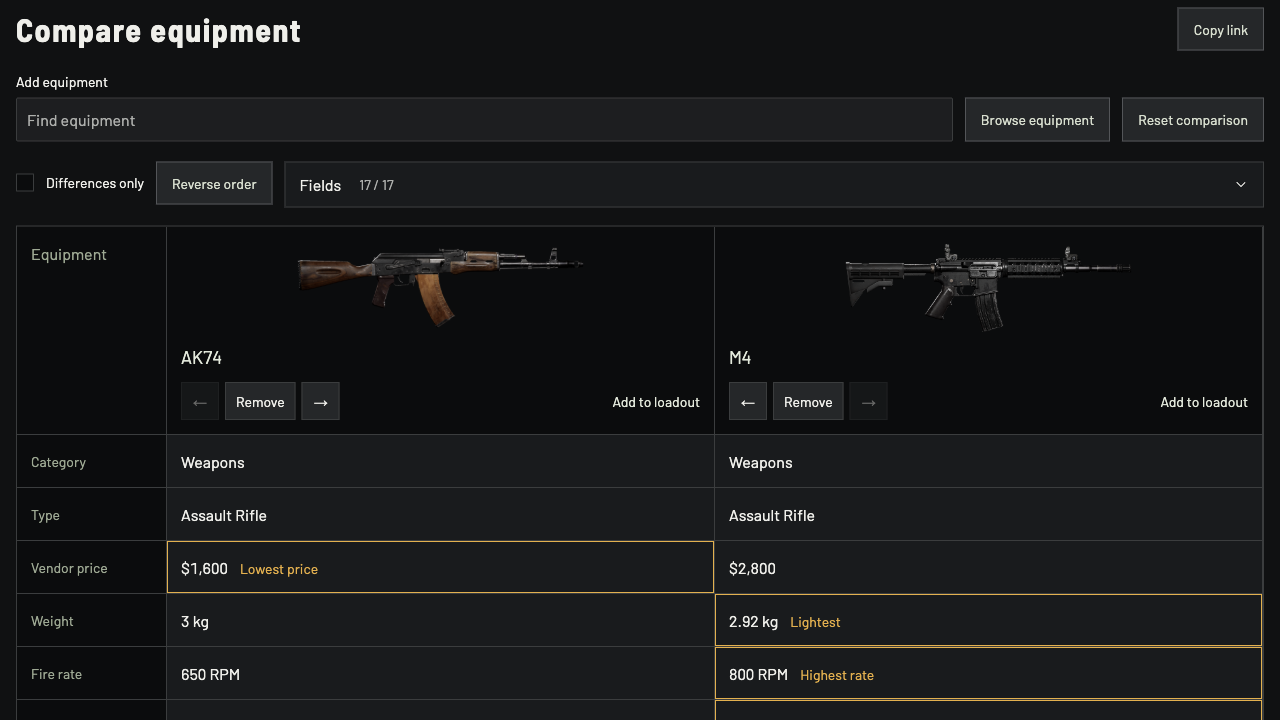Click the 650 RPM fire rate value
Screen dimensions: 1280x720
point(210,675)
